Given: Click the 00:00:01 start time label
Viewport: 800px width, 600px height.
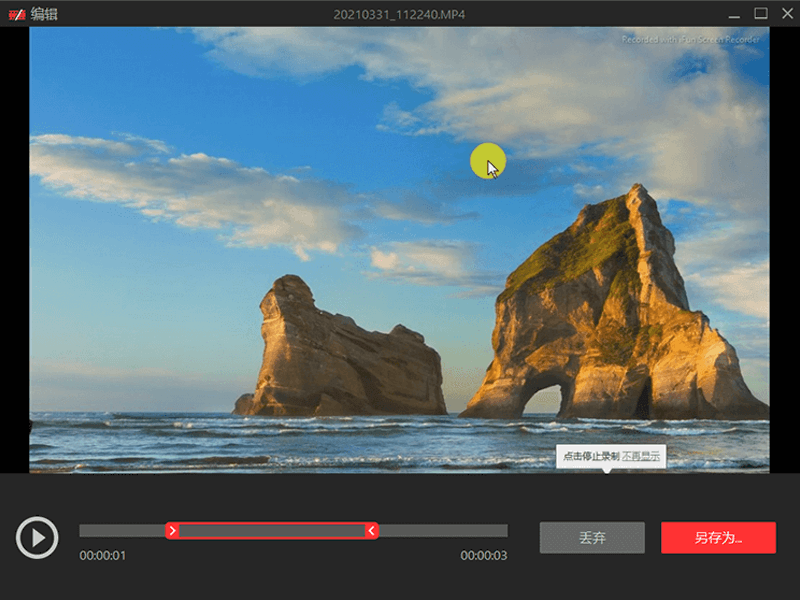Looking at the screenshot, I should point(102,556).
